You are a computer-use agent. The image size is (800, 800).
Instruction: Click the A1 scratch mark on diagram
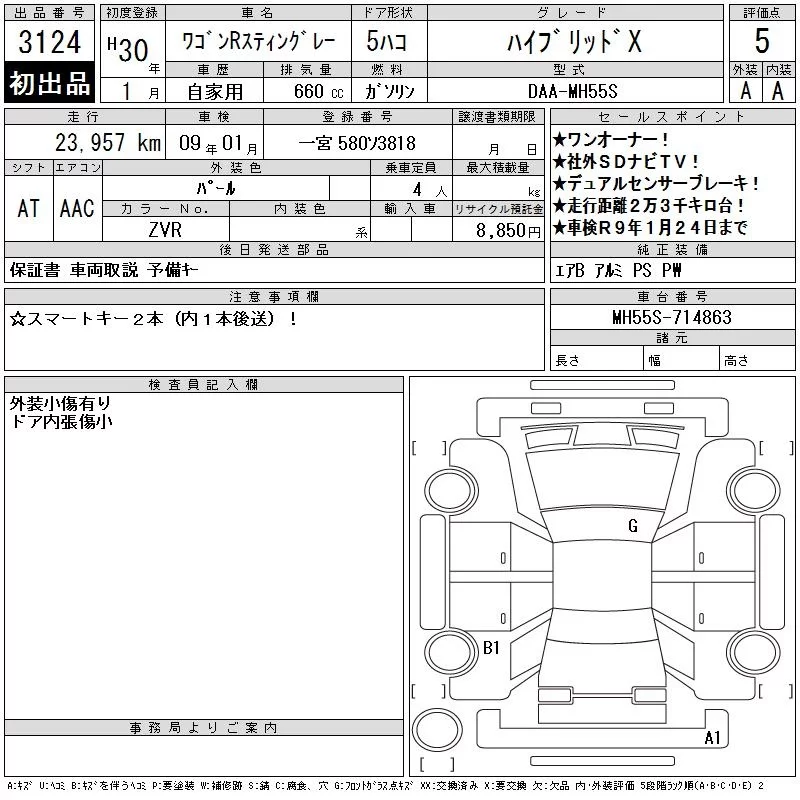pos(712,738)
